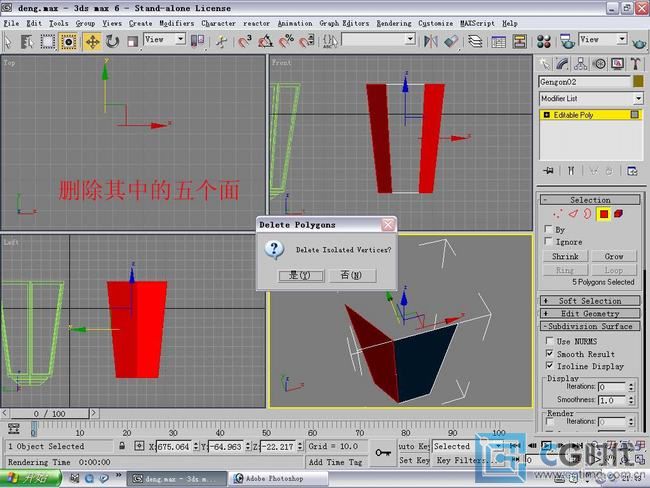The height and width of the screenshot is (488, 650).
Task: Enable Ignore Backfacing checkbox
Action: [x=548, y=241]
